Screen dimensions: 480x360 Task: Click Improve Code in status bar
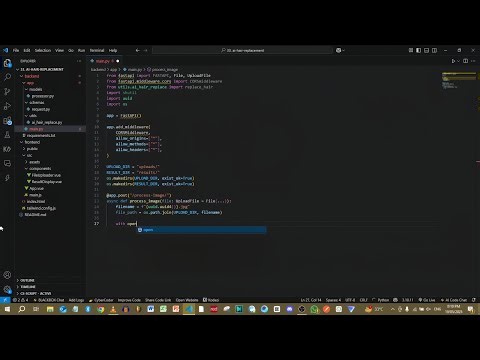tap(129, 300)
